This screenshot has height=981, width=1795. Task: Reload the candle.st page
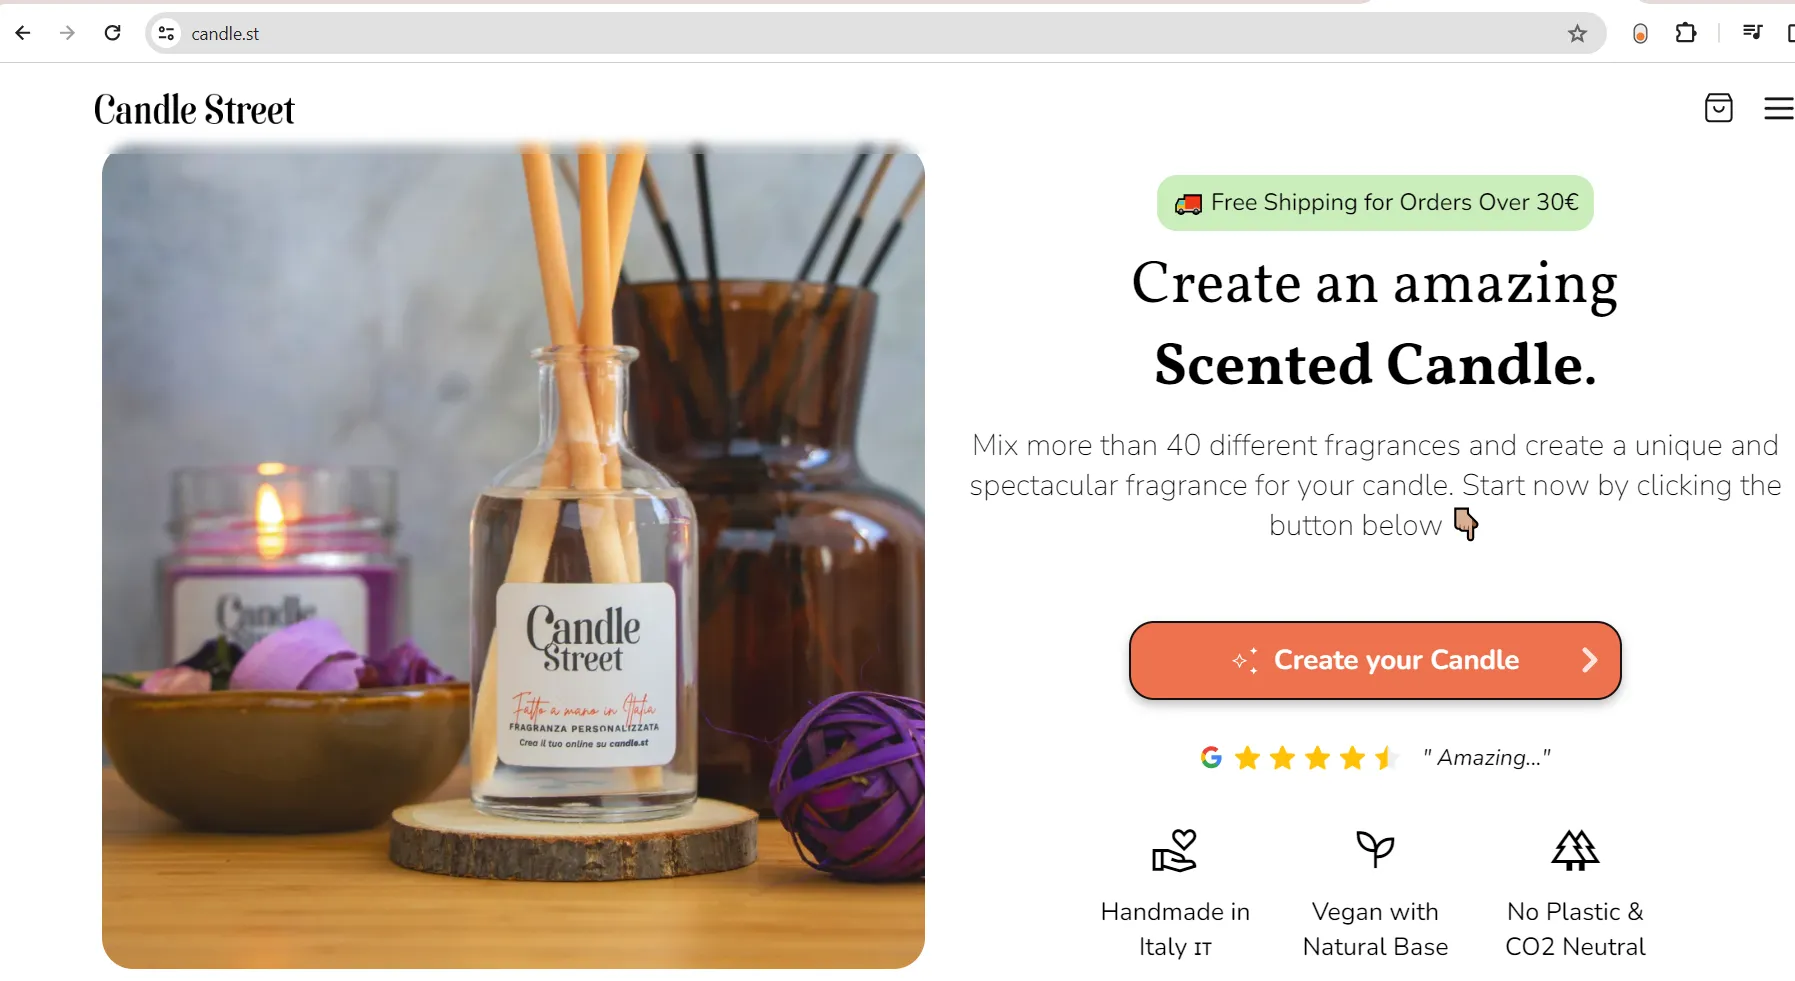(x=113, y=33)
